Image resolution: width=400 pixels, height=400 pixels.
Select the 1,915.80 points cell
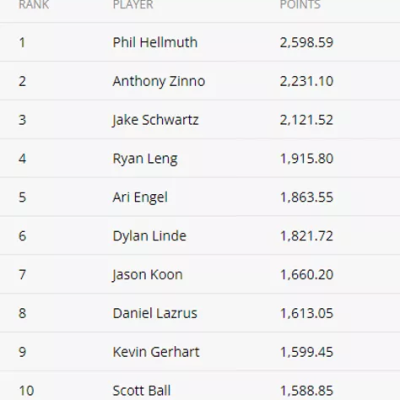pyautogui.click(x=307, y=159)
